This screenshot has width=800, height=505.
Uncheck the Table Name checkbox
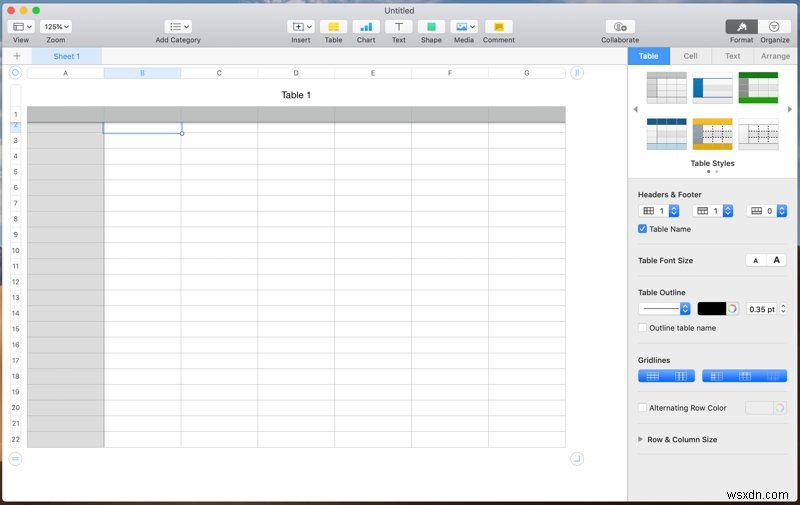[x=642, y=229]
